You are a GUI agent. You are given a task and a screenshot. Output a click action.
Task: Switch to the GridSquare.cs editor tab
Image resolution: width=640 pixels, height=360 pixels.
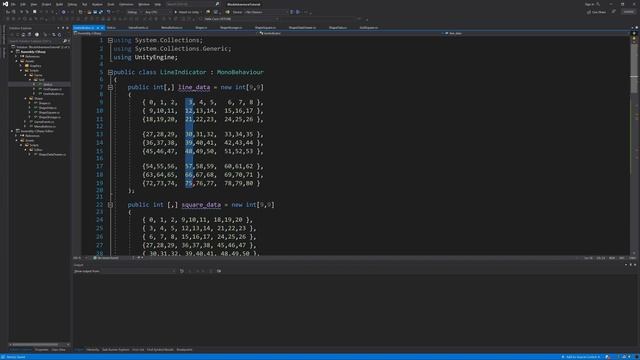click(369, 28)
